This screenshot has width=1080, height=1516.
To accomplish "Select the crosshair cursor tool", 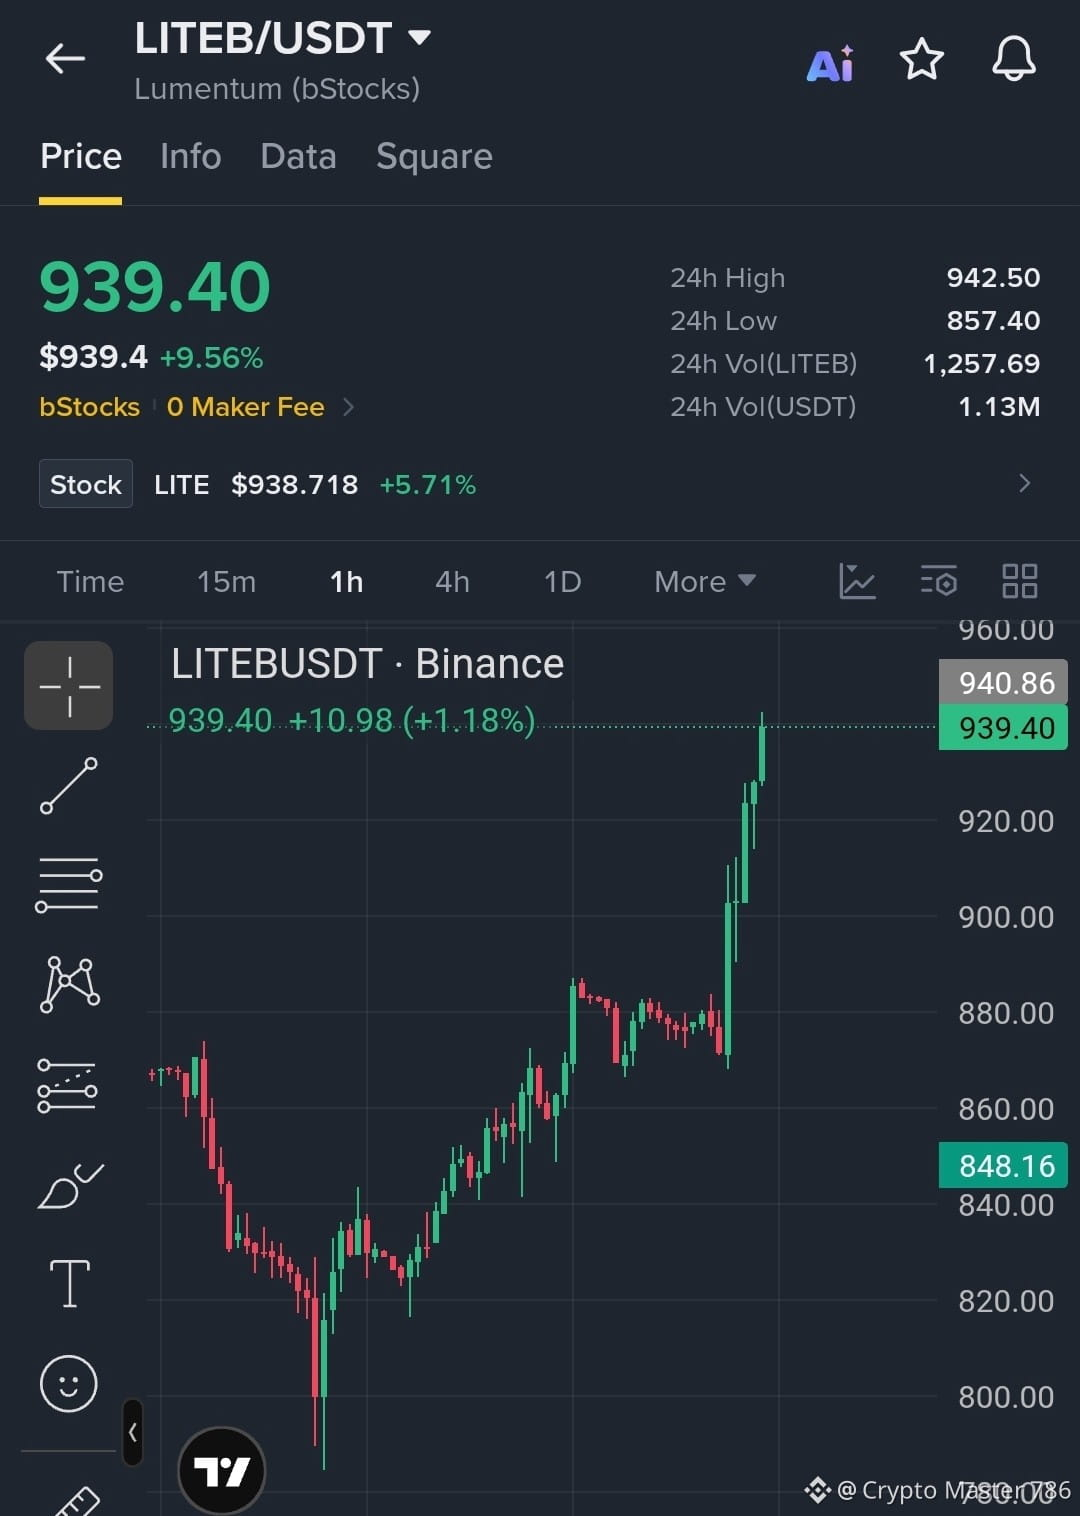I will pos(69,686).
